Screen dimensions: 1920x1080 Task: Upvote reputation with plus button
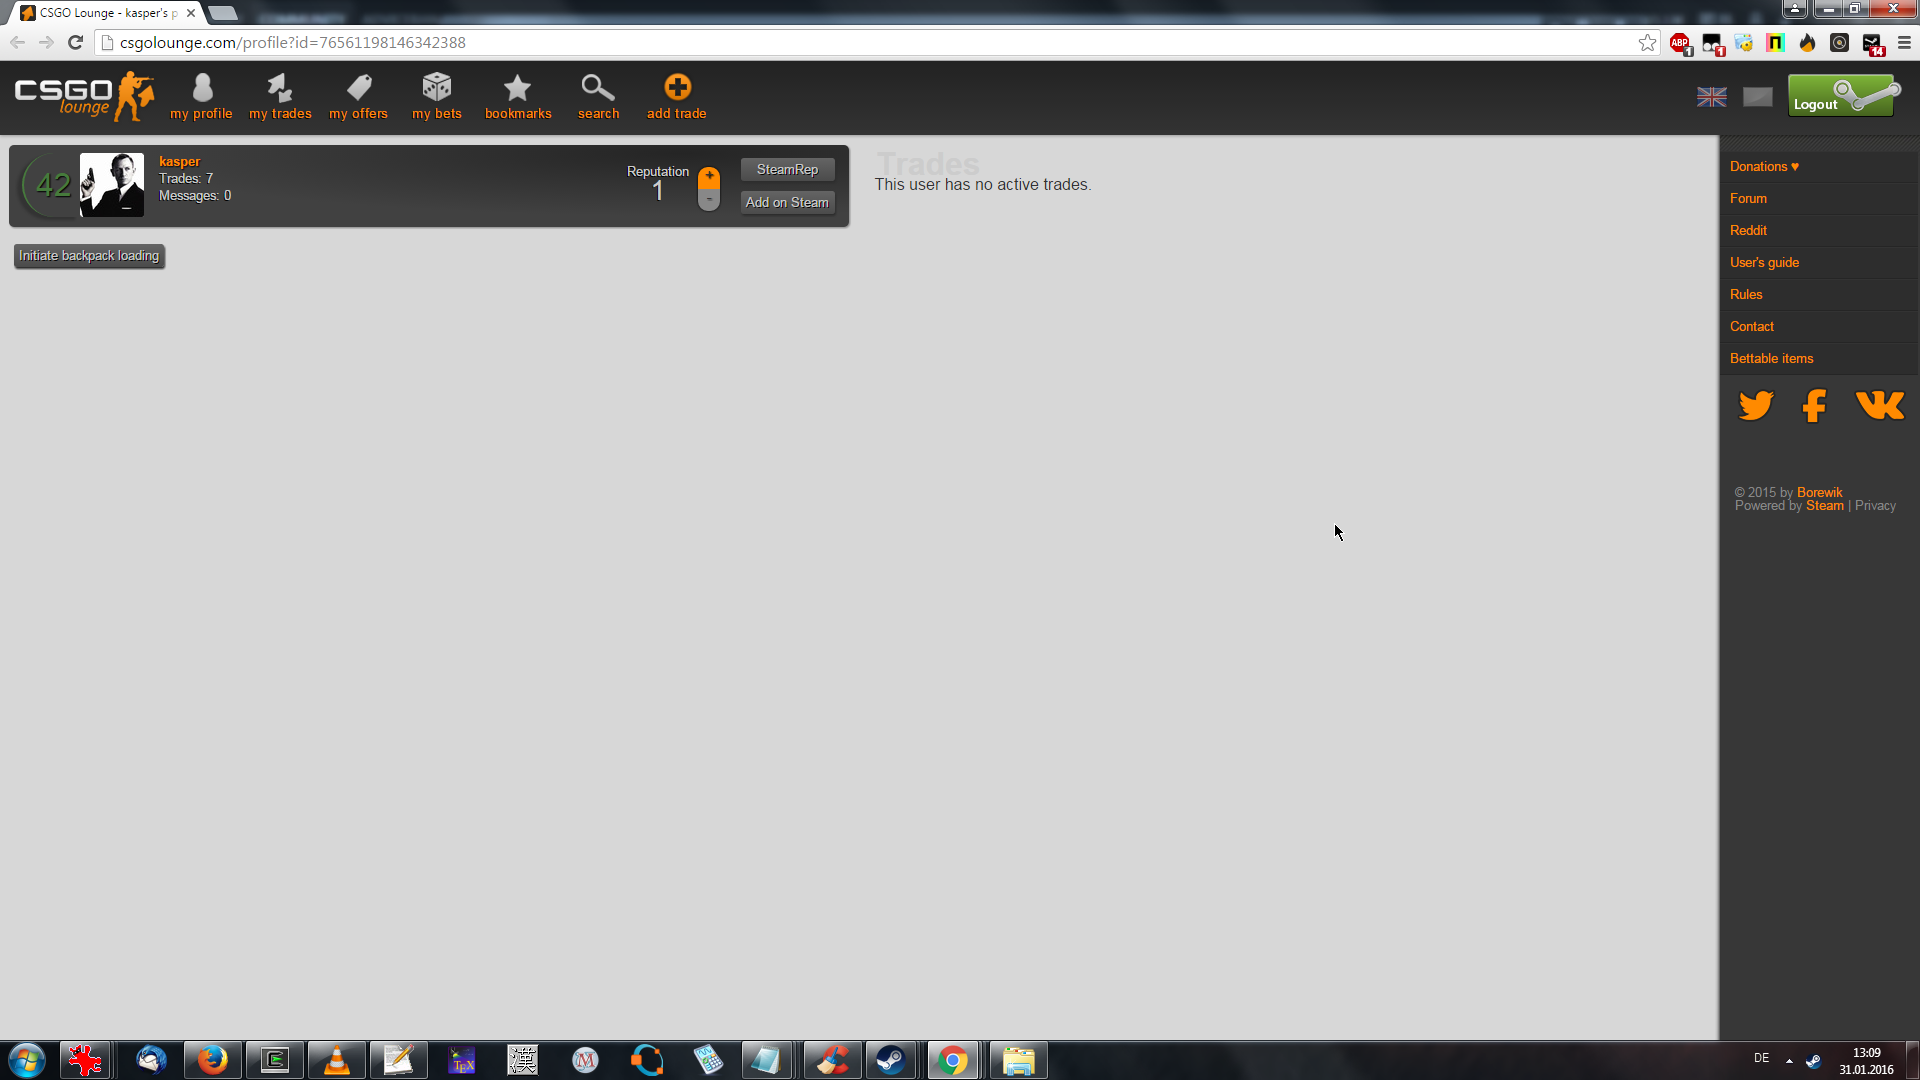tap(709, 177)
